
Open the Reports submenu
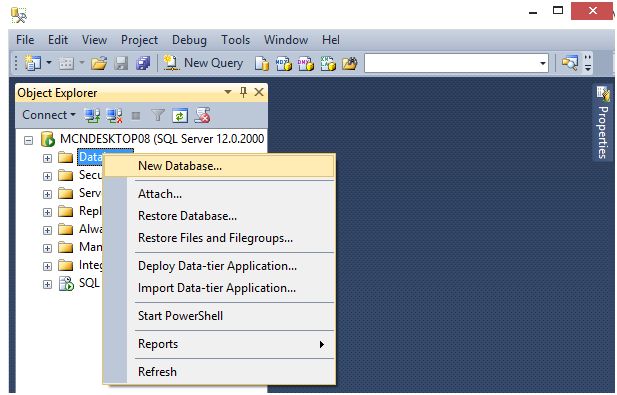219,344
